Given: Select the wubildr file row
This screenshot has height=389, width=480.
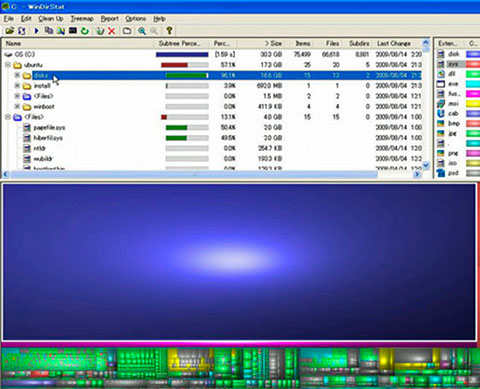Looking at the screenshot, I should pos(212,159).
